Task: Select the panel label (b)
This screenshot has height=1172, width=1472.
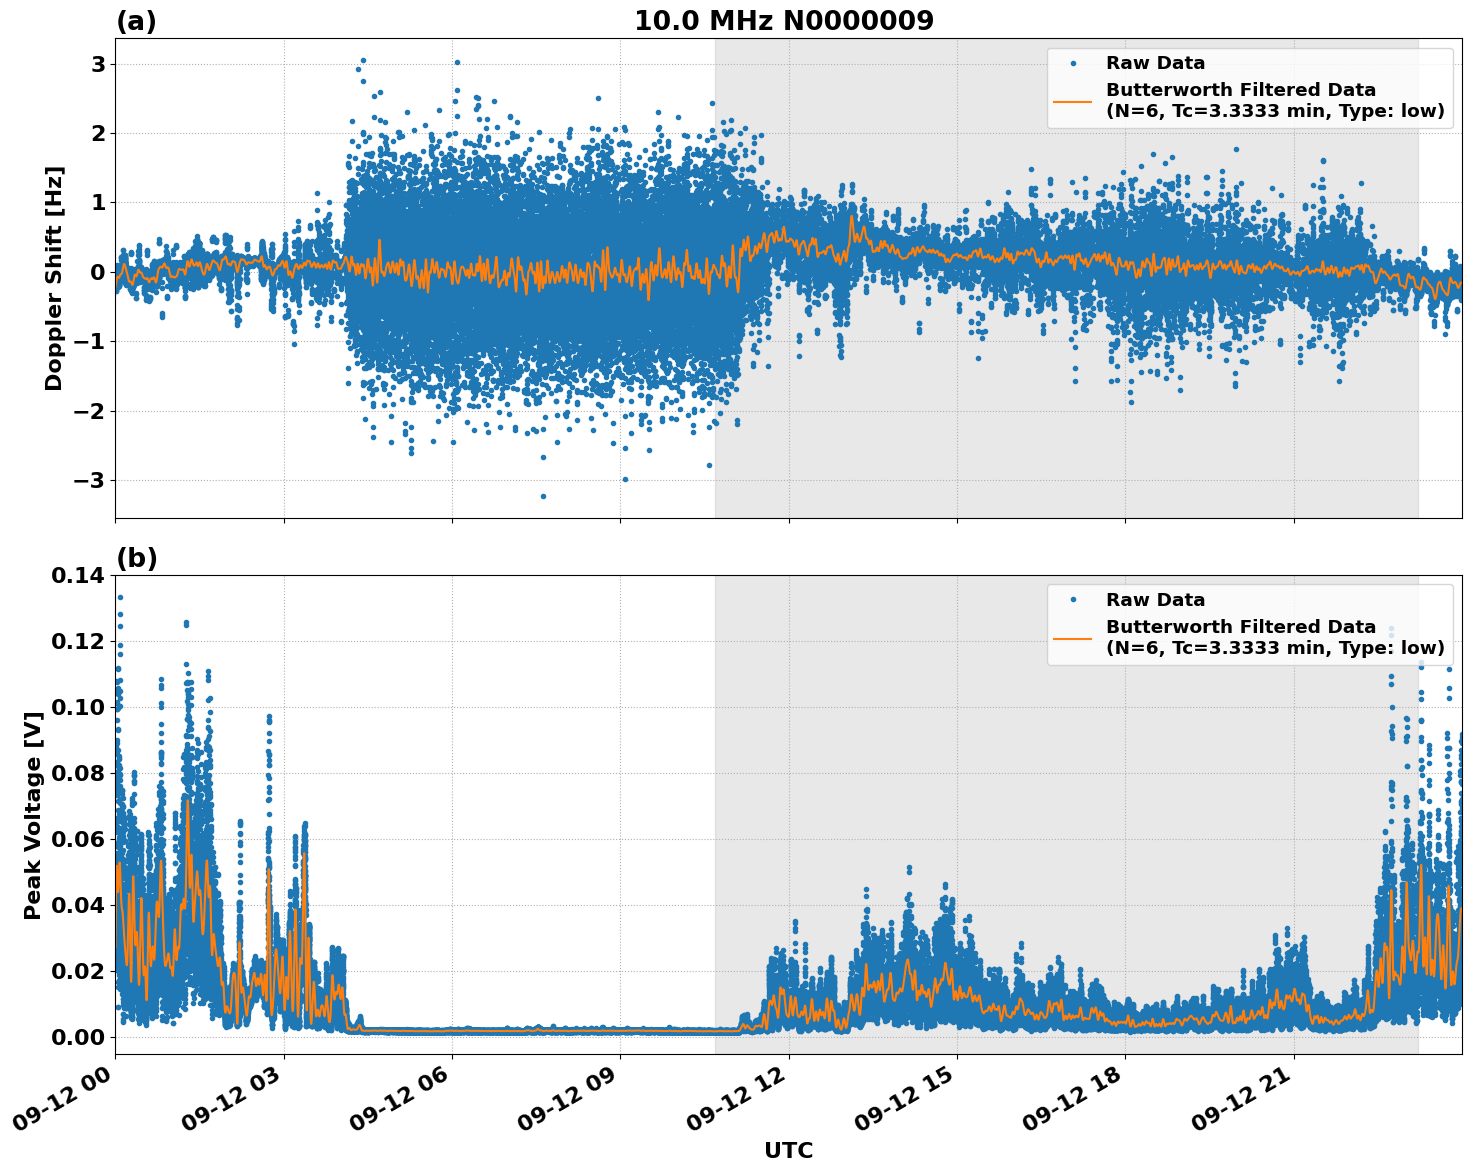Action: 137,556
